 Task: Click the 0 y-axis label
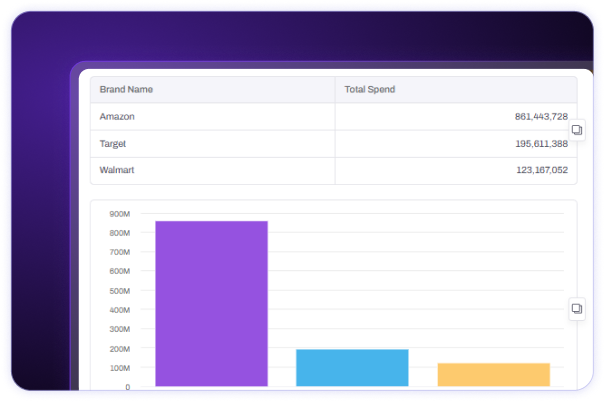click(127, 387)
